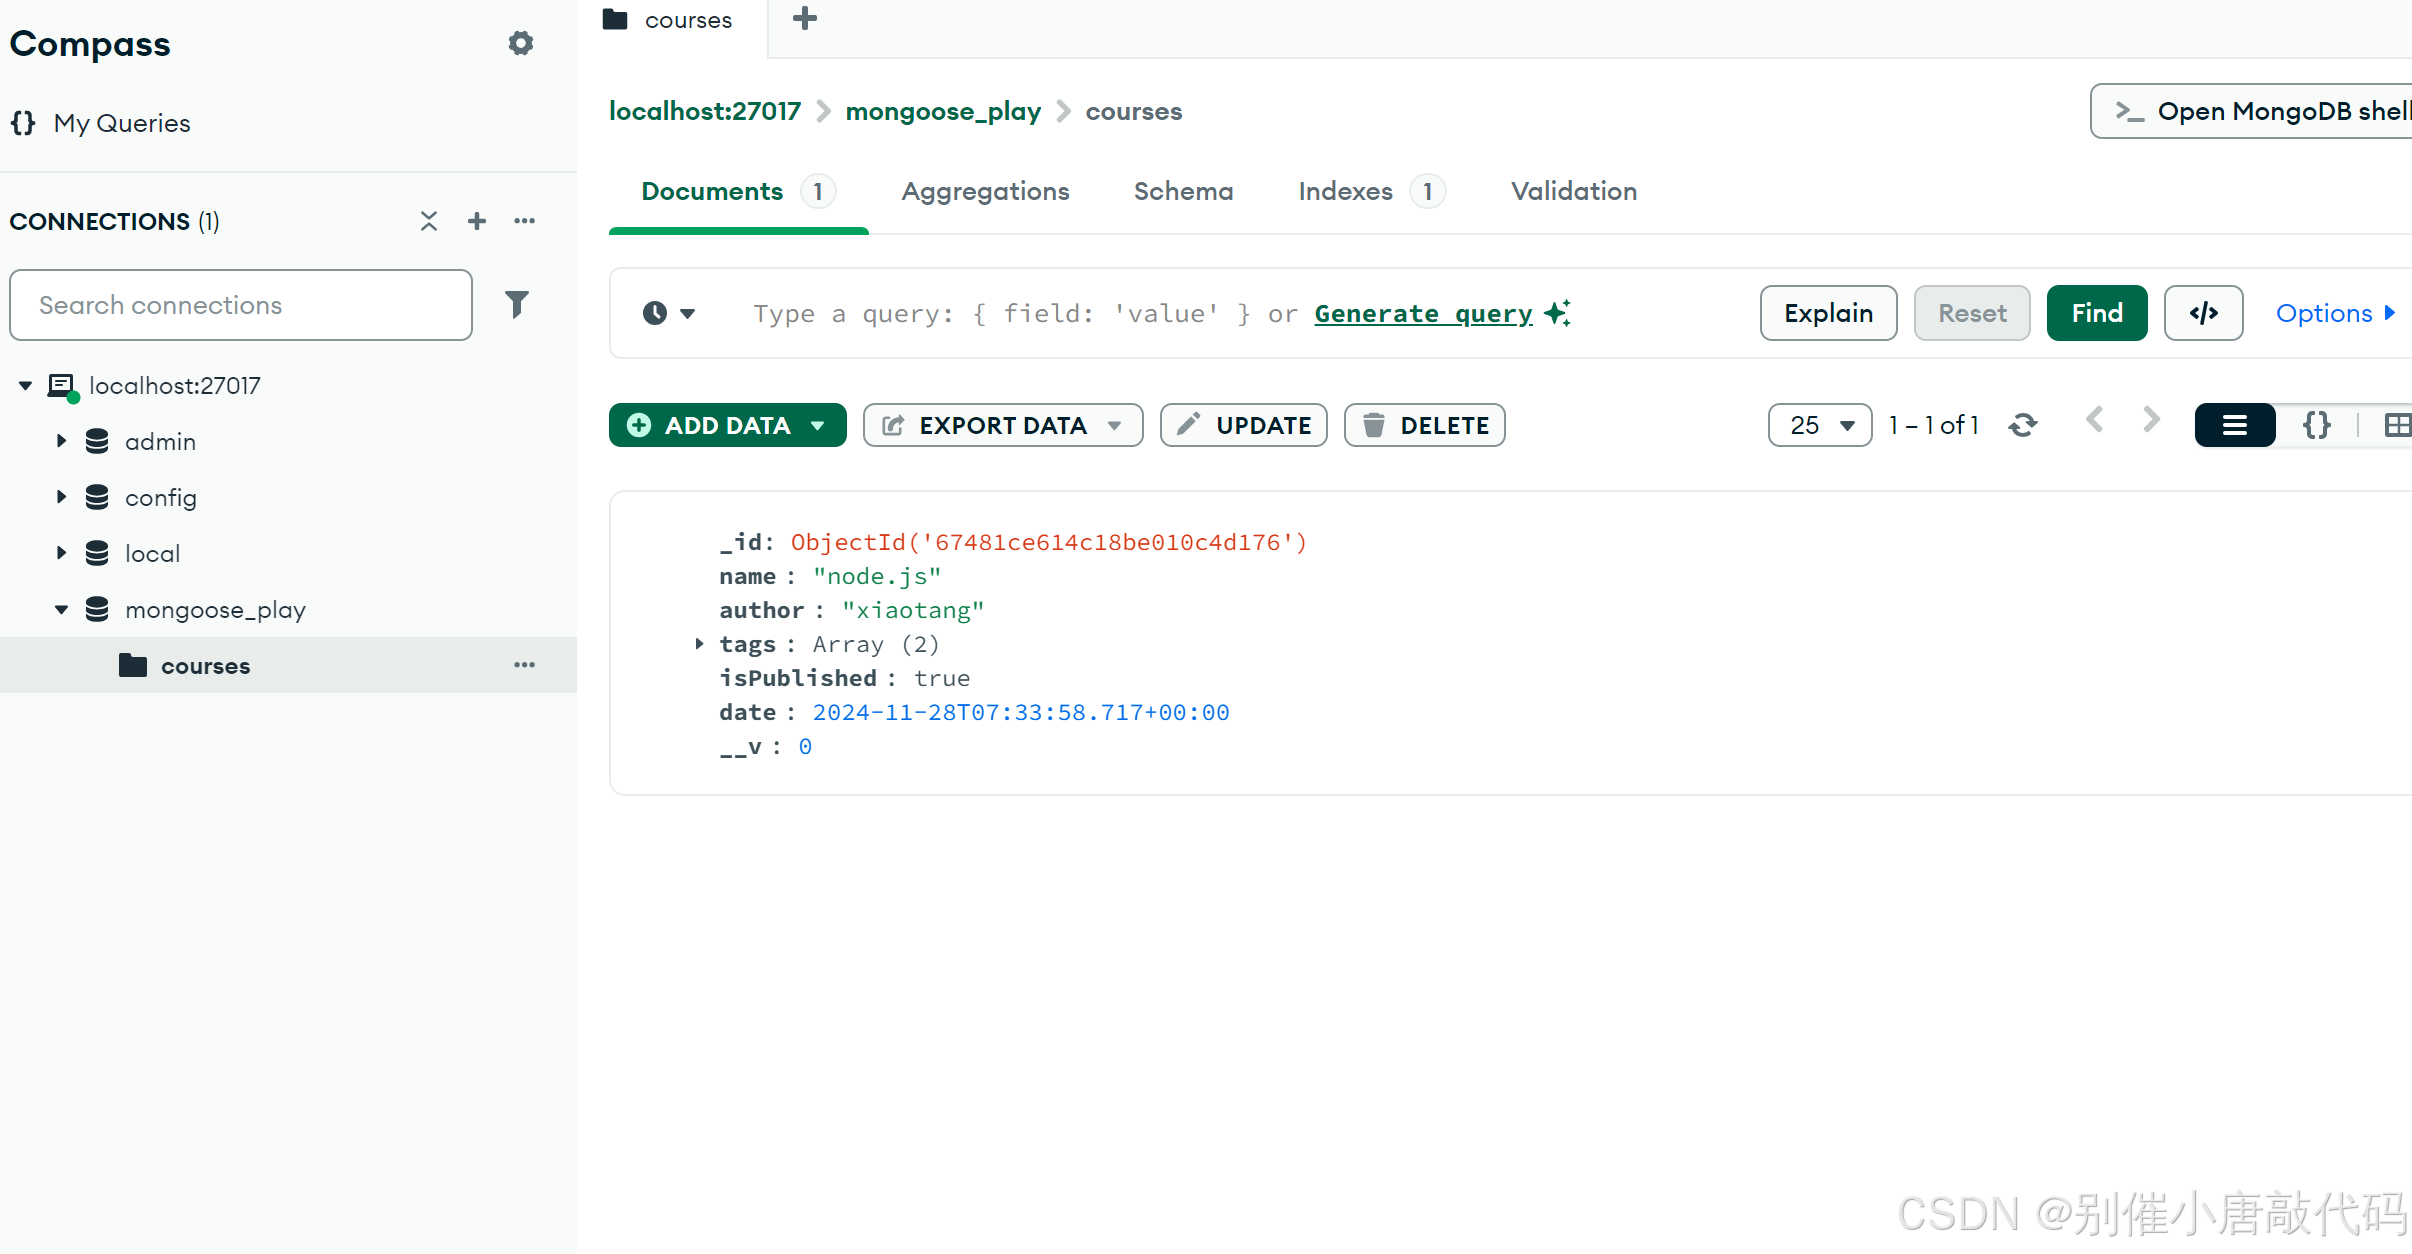Screen dimensions: 2412x1254
Task: Switch to the Schema tab
Action: pyautogui.click(x=1183, y=191)
